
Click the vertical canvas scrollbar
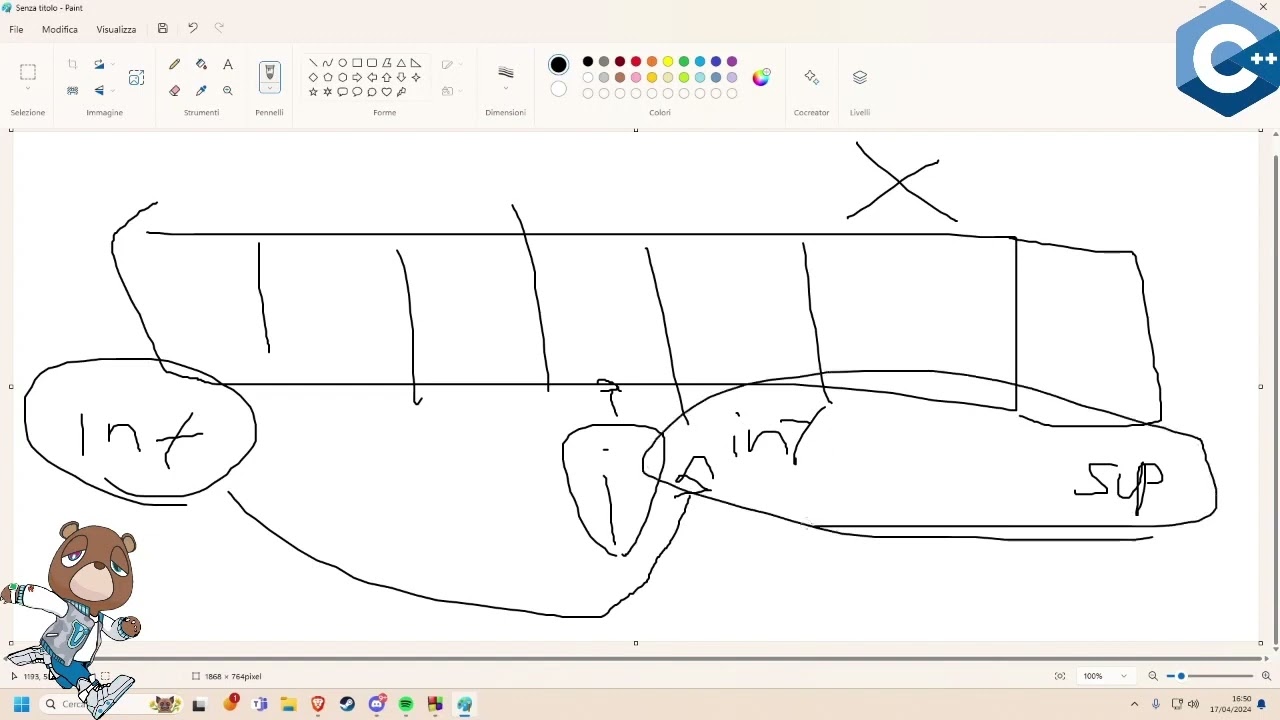click(1275, 398)
